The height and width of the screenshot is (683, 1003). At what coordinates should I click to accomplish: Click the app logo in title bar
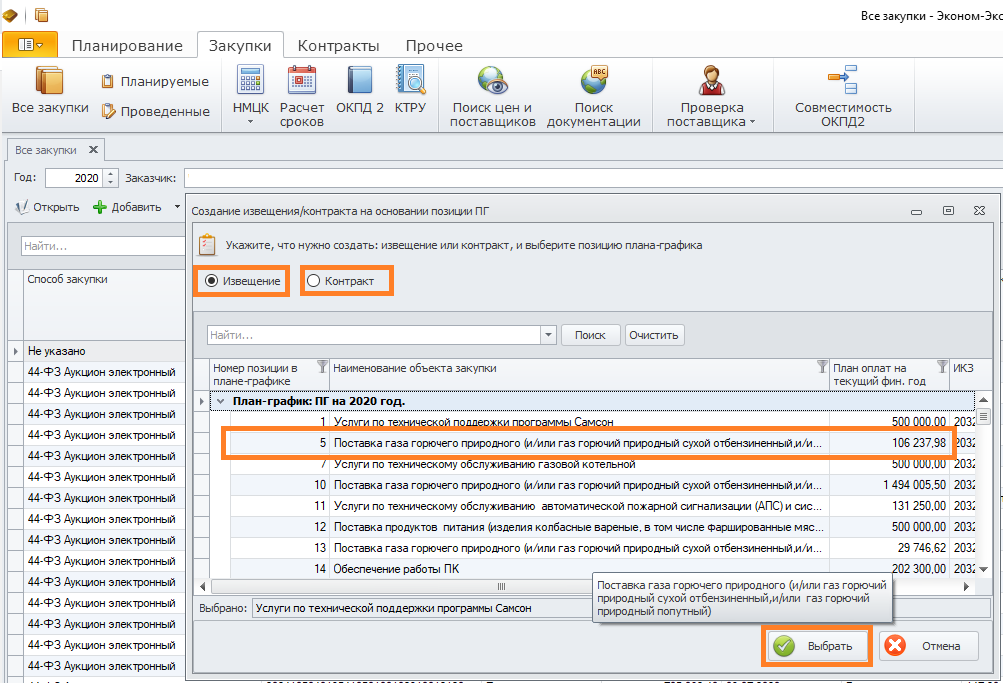click(x=10, y=15)
